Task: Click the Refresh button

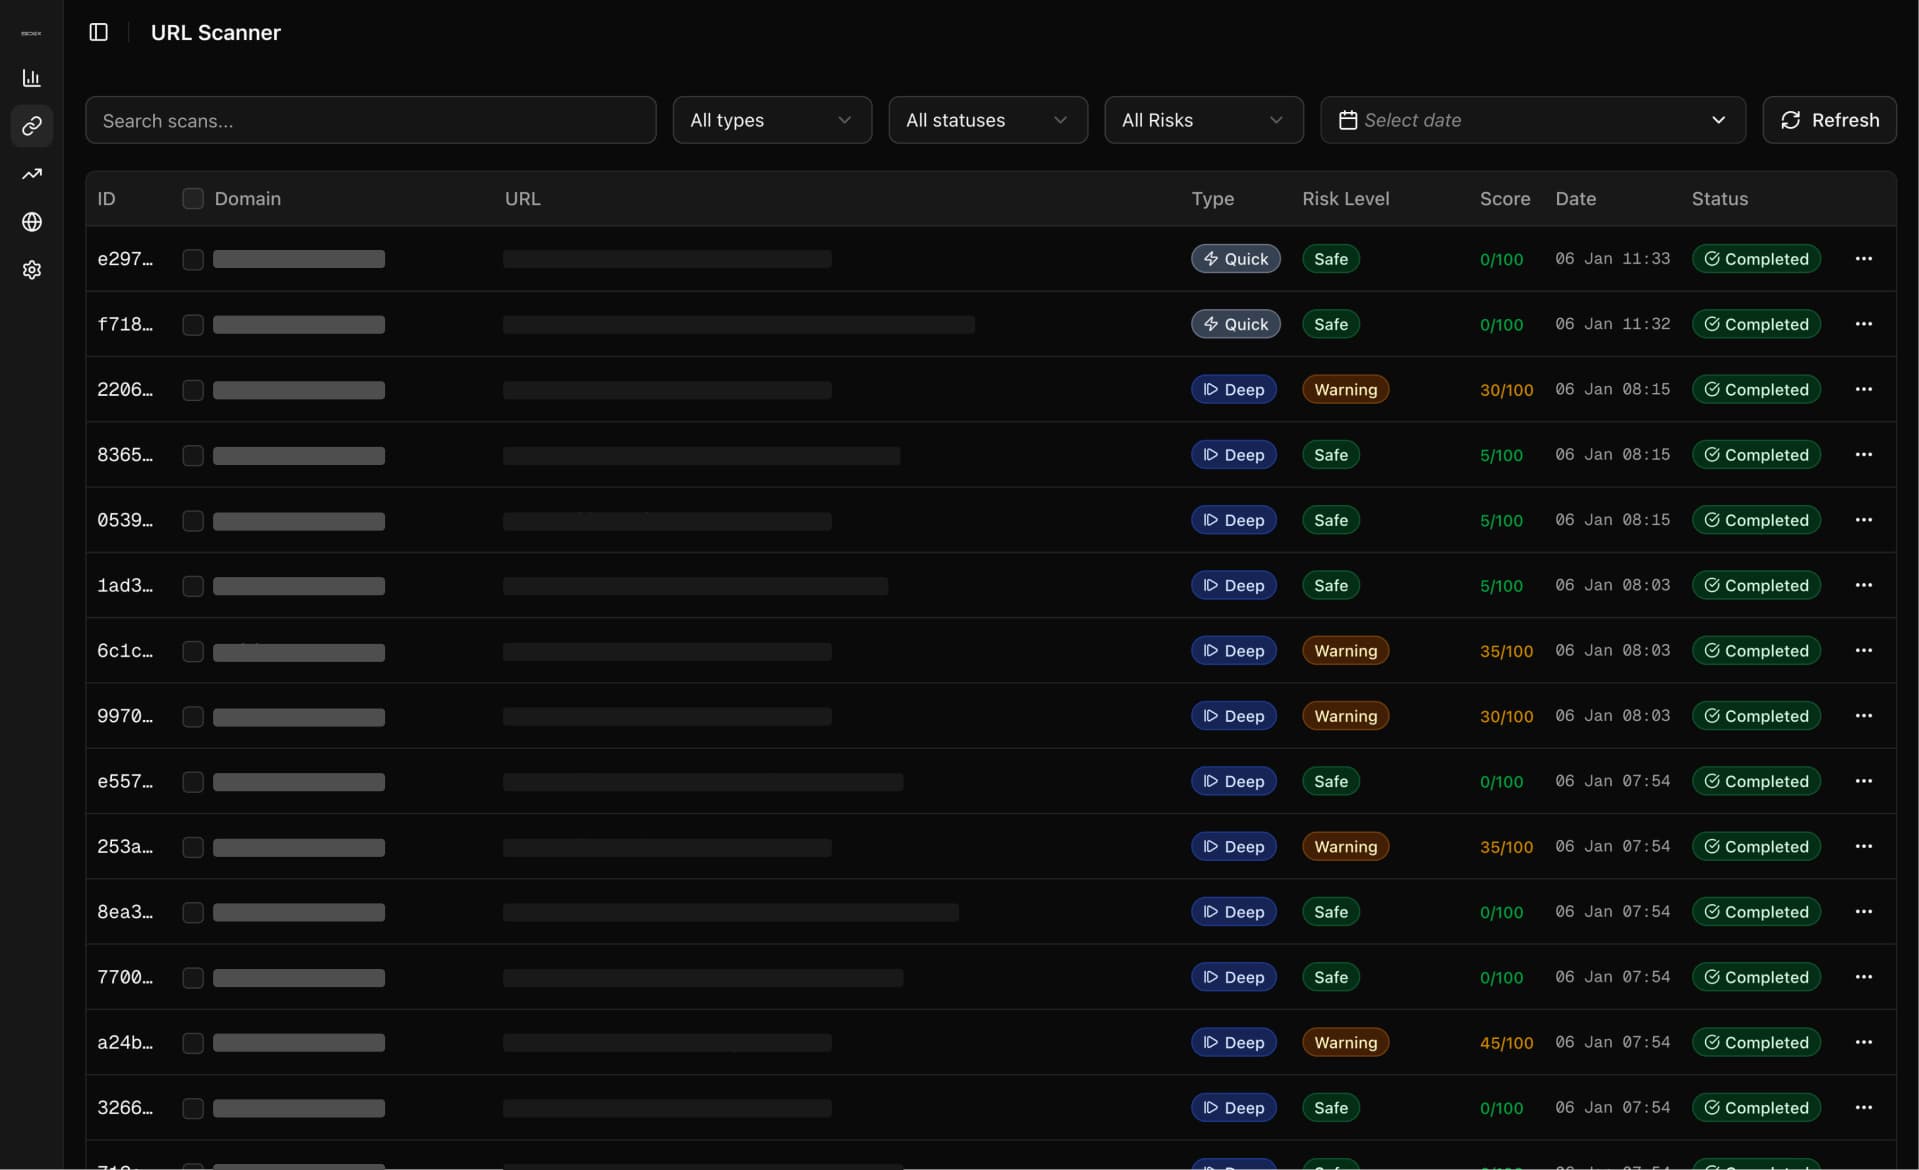Action: point(1829,120)
